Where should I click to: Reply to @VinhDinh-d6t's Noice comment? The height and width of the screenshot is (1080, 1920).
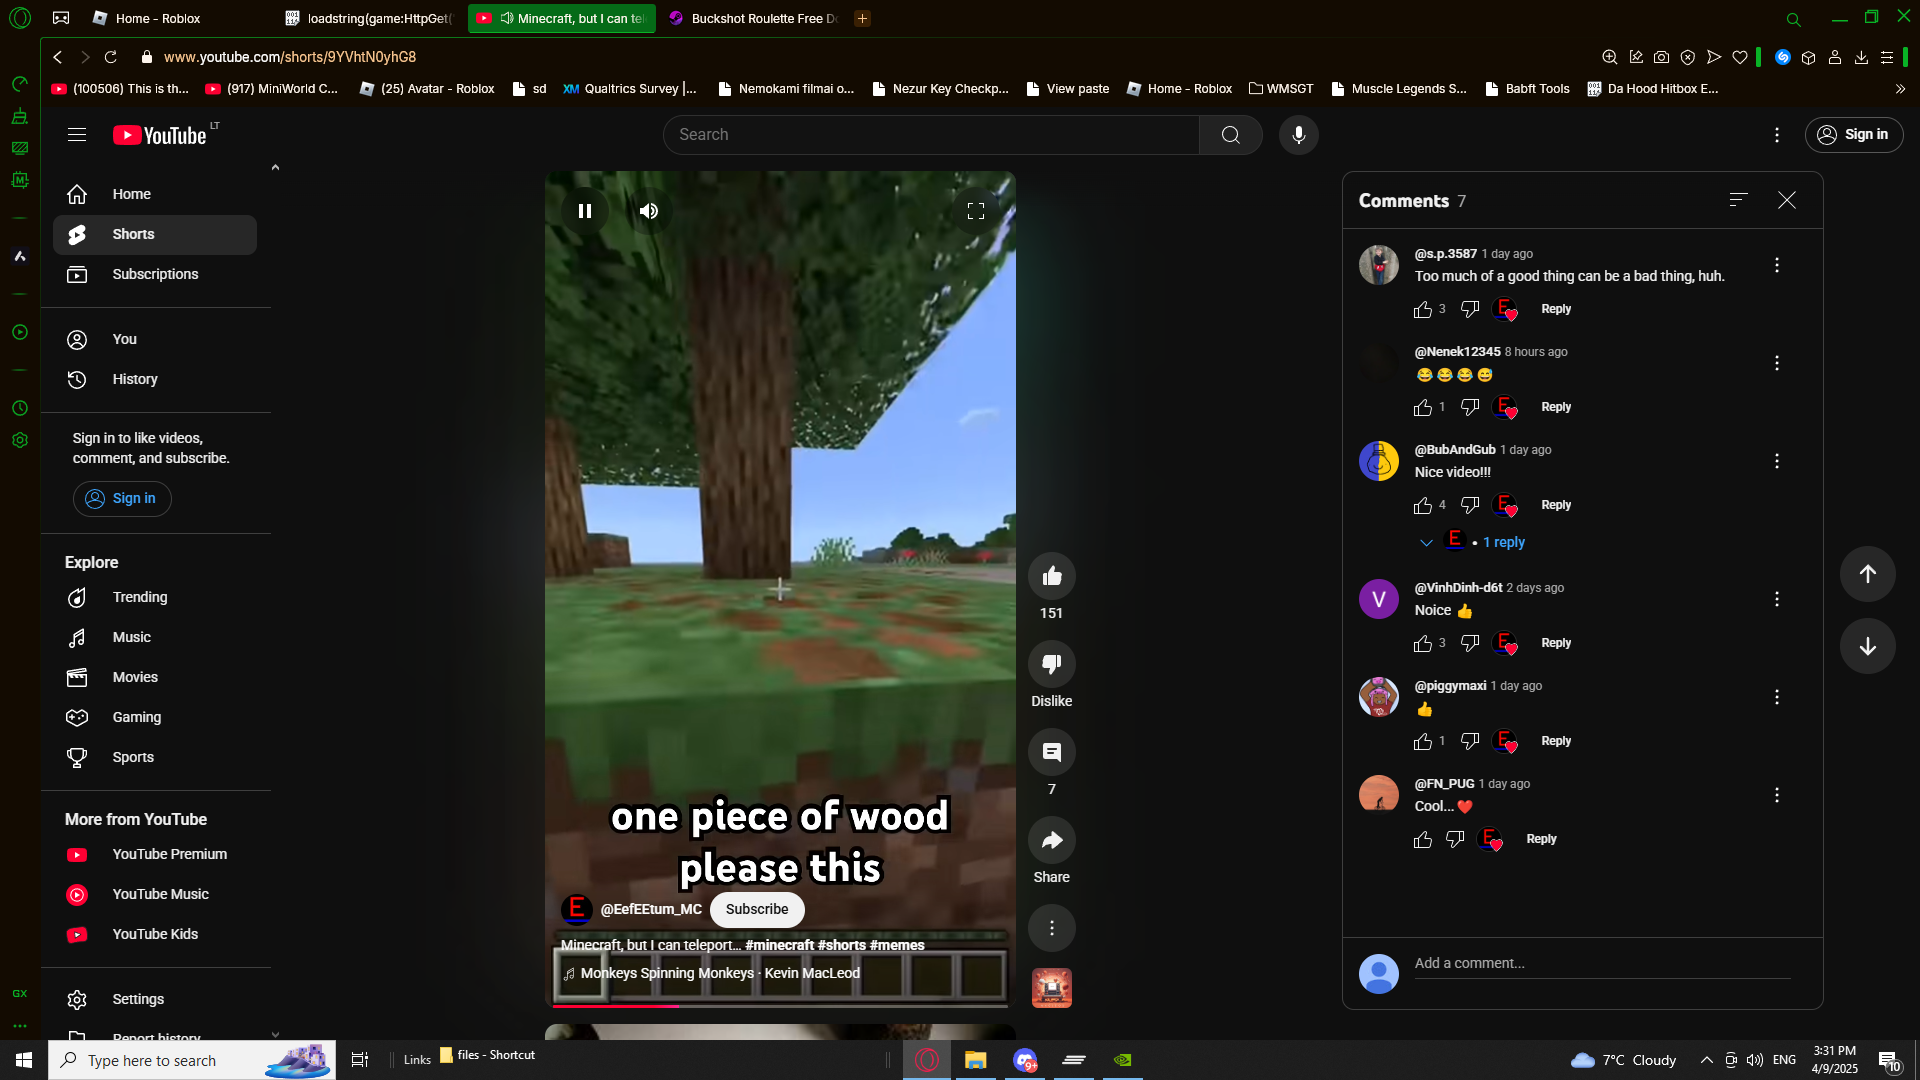(1556, 643)
